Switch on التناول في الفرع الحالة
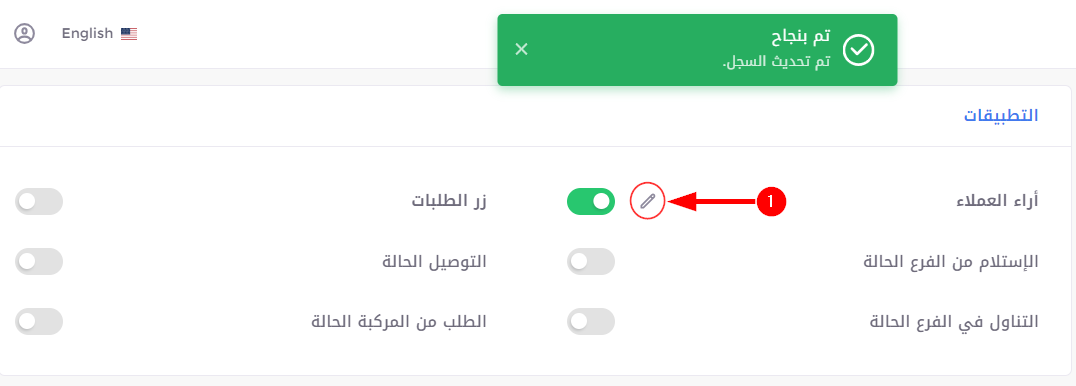 click(x=591, y=321)
